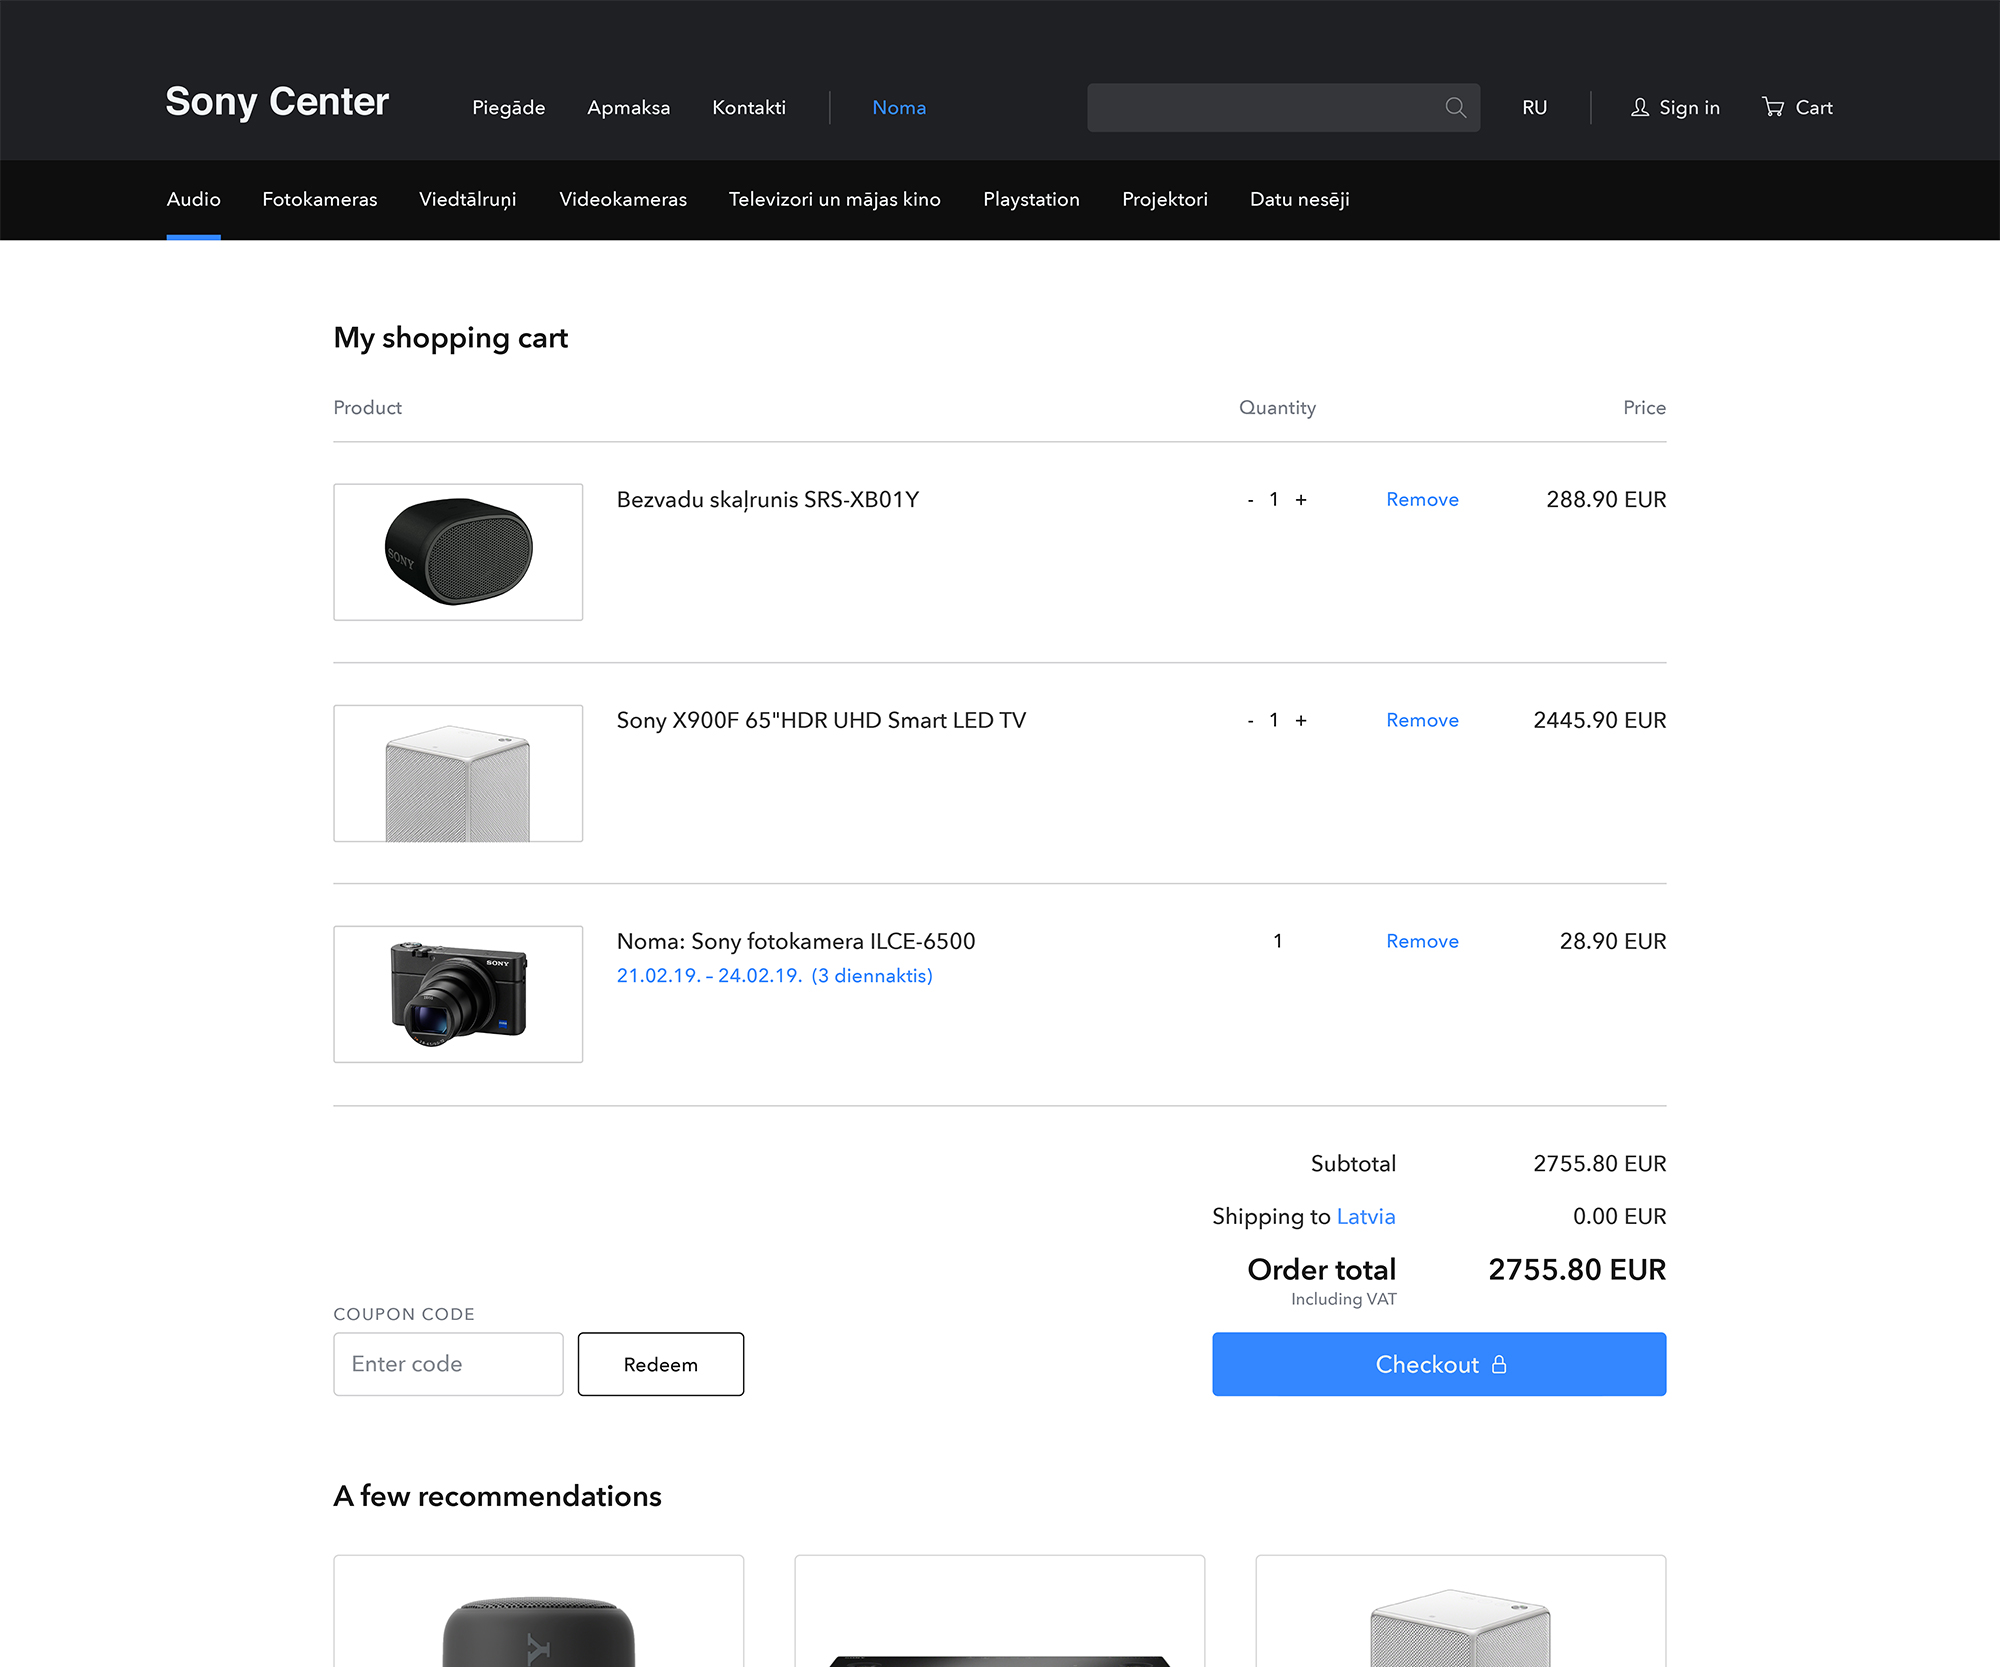This screenshot has height=1667, width=2000.
Task: Increase quantity of Sony X900F TV
Action: [1301, 721]
